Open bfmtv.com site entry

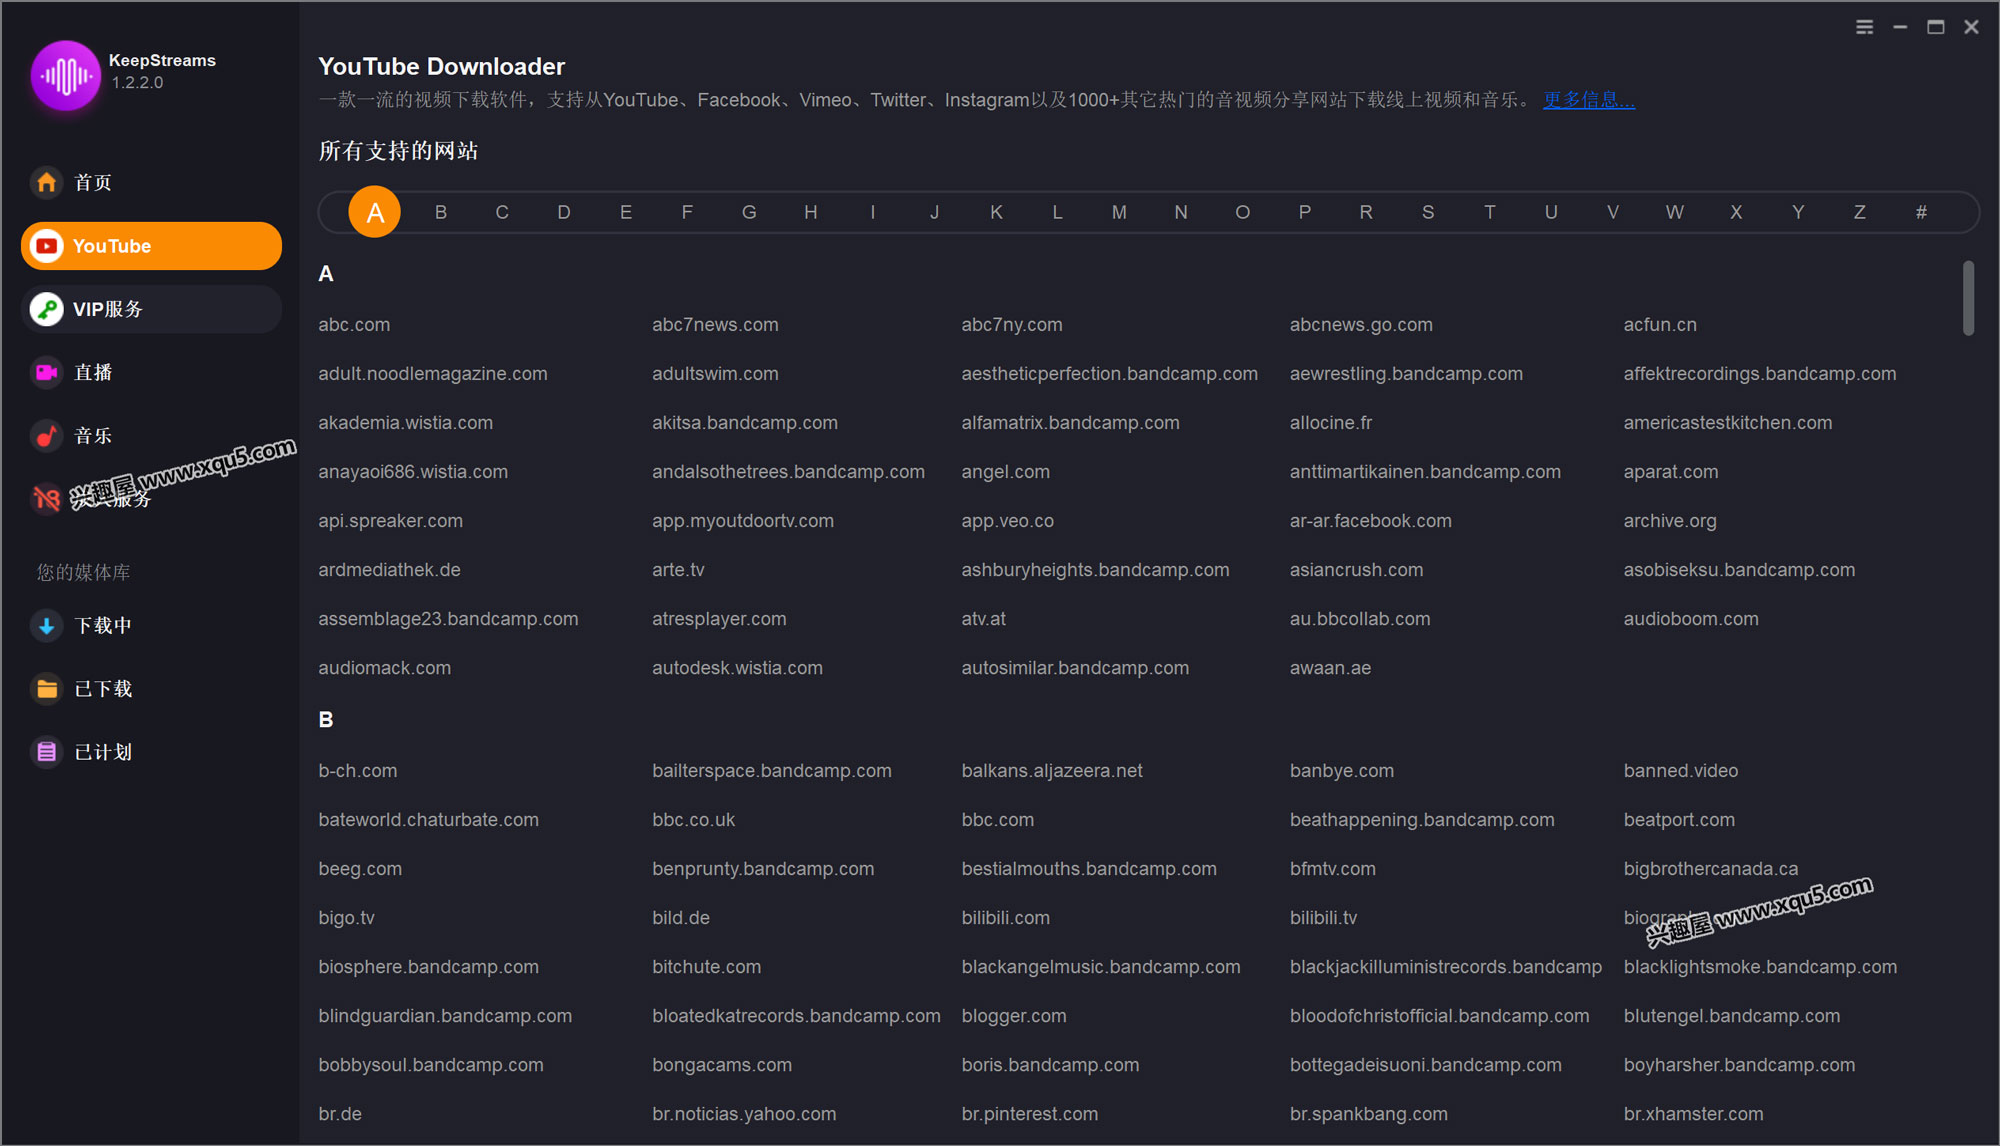[1333, 869]
